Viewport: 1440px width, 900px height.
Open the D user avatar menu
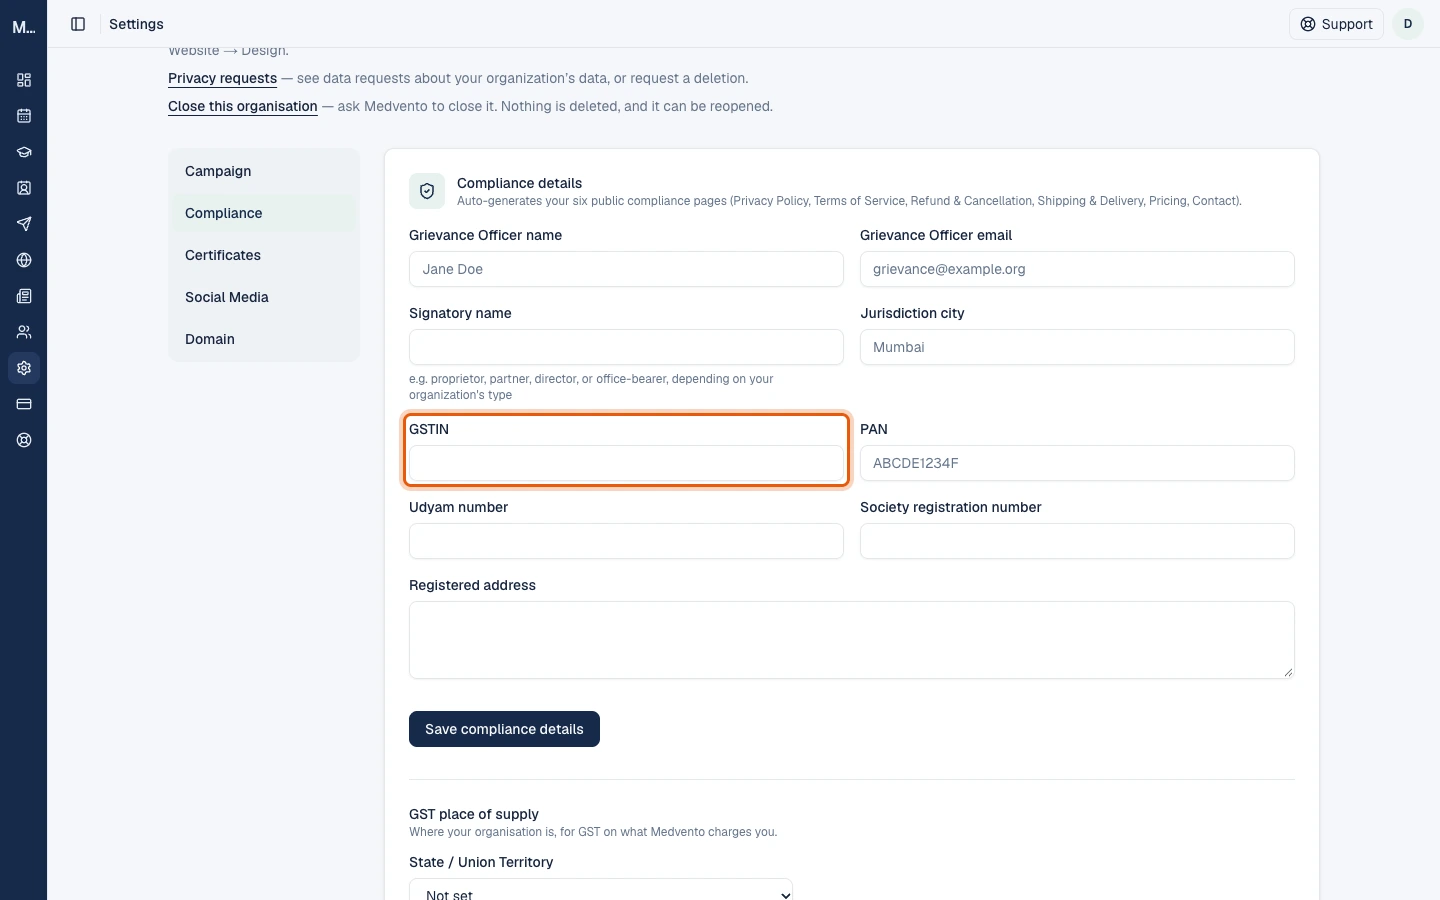pyautogui.click(x=1408, y=24)
